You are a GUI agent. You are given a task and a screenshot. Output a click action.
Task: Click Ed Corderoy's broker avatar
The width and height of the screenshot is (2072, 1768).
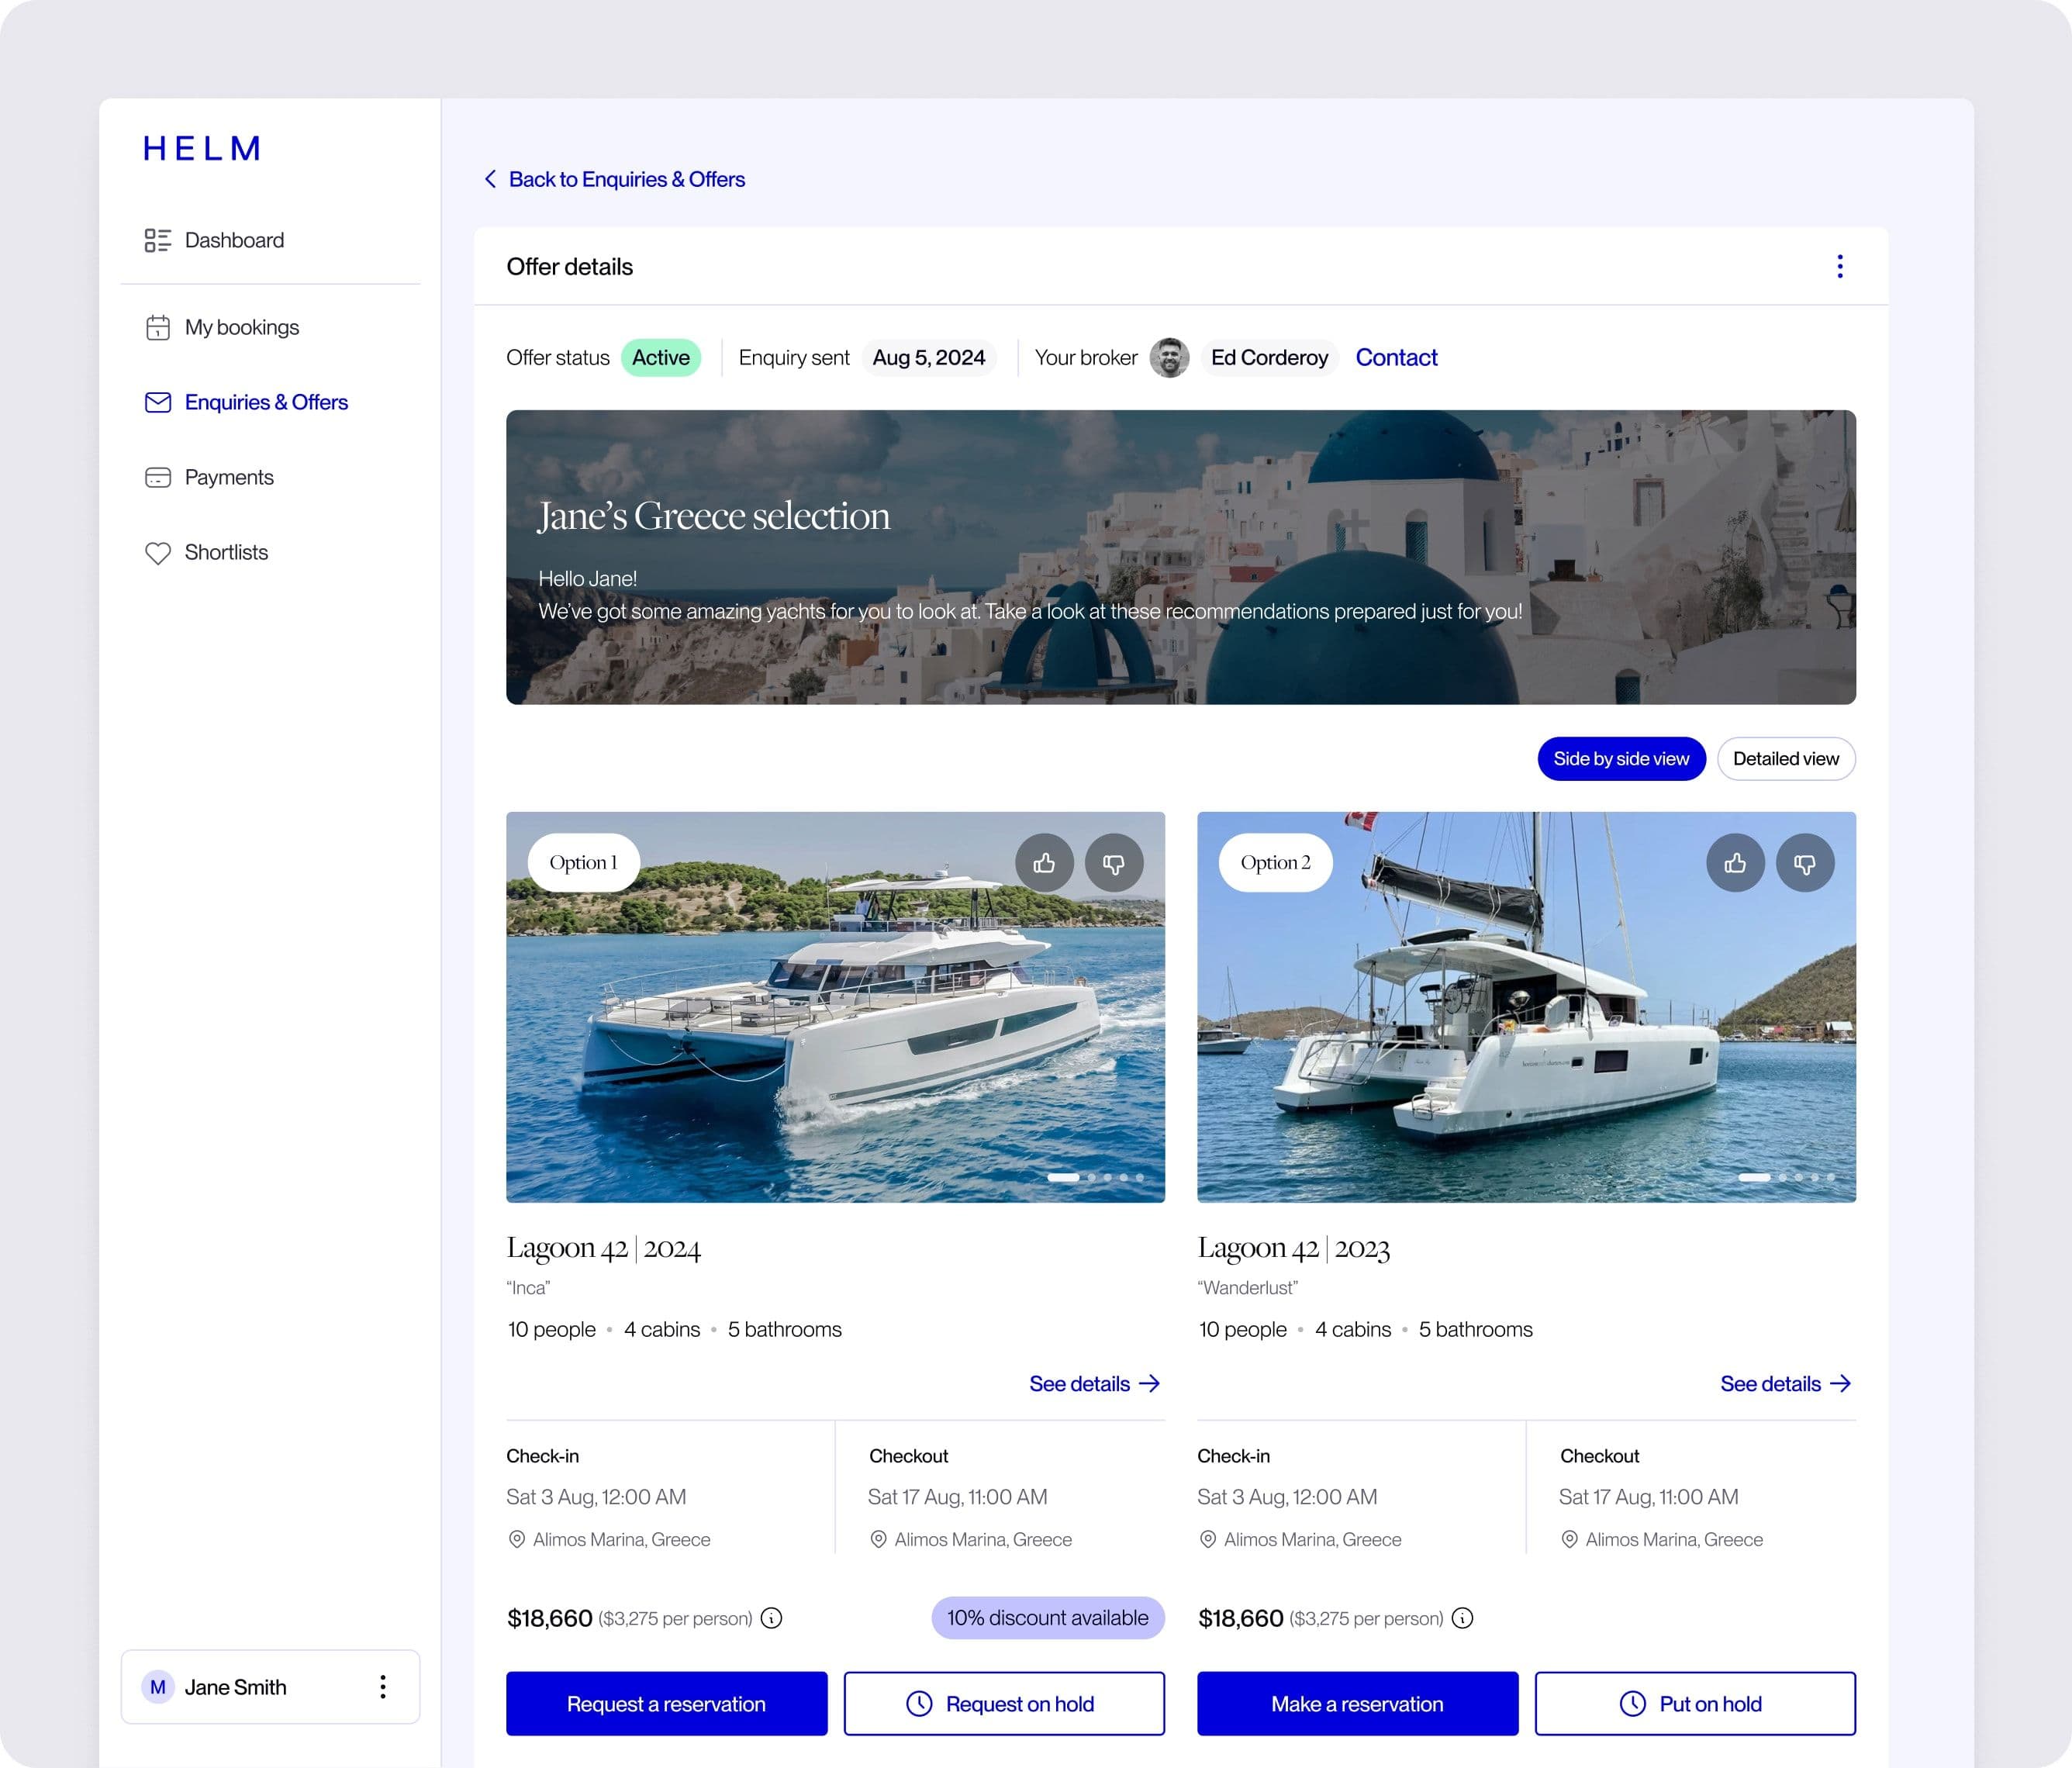(x=1169, y=358)
